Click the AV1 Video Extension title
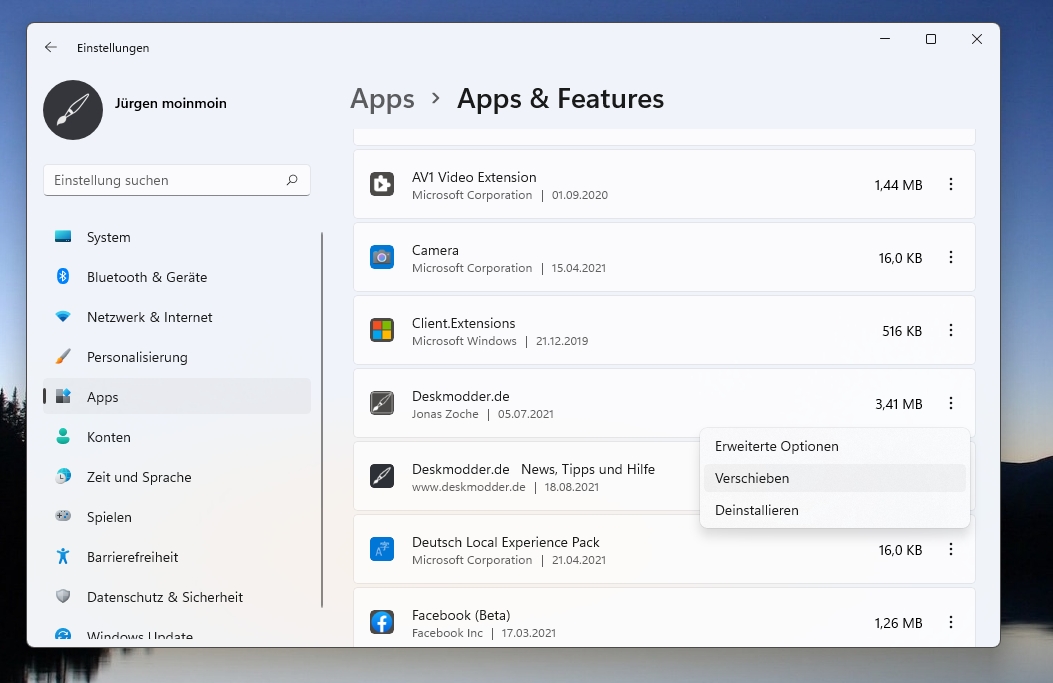Image resolution: width=1053 pixels, height=683 pixels. [x=474, y=177]
